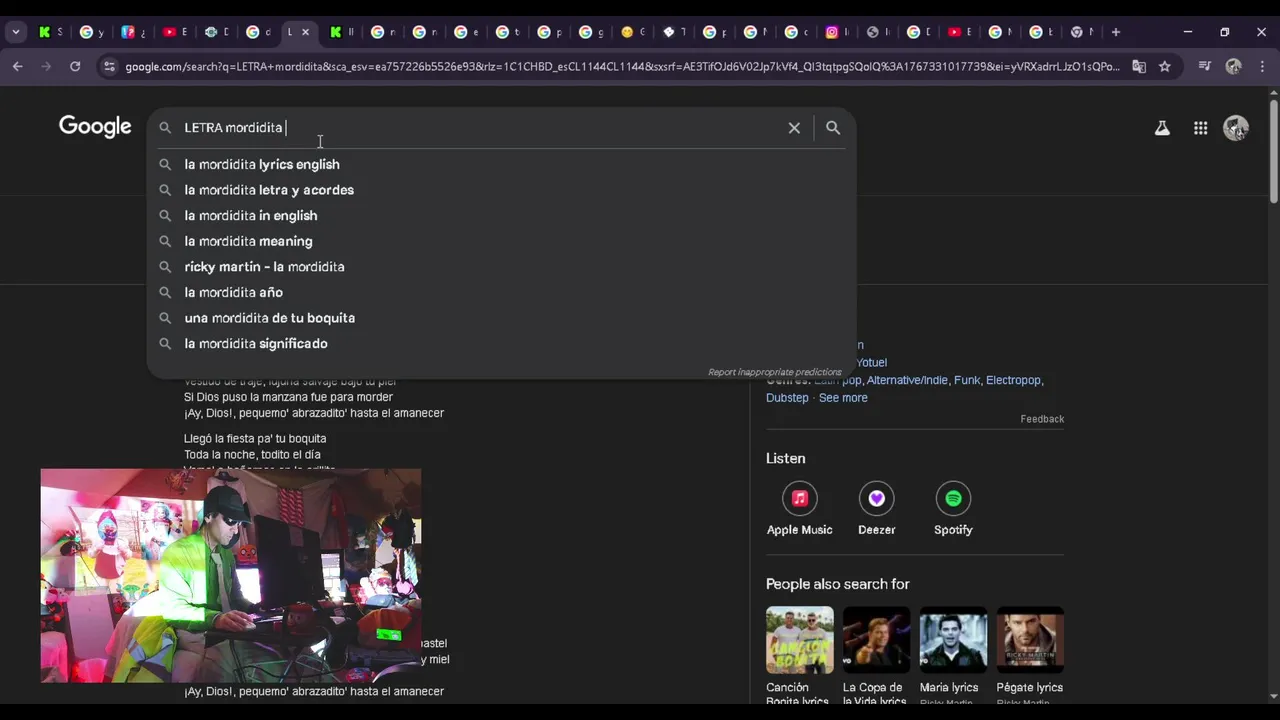This screenshot has height=720, width=1280.
Task: Select suggestion la mordidita in english
Action: (x=500, y=216)
